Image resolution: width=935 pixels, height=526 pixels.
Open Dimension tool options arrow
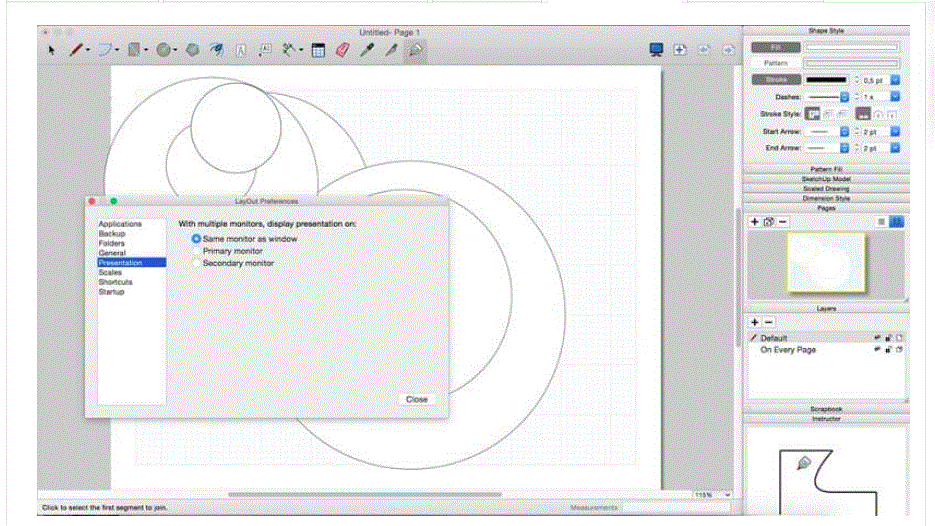pyautogui.click(x=301, y=50)
